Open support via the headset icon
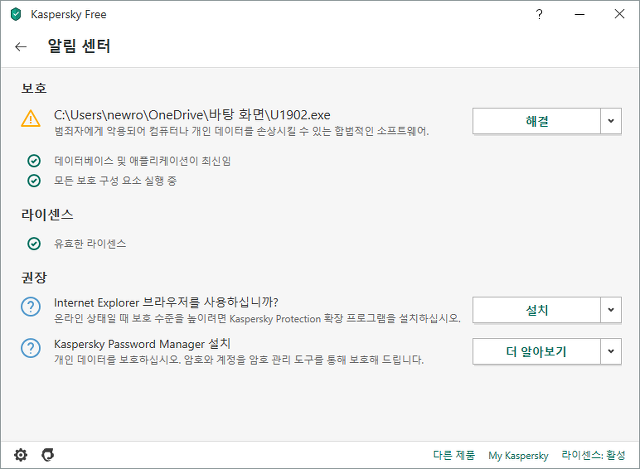 click(x=48, y=455)
